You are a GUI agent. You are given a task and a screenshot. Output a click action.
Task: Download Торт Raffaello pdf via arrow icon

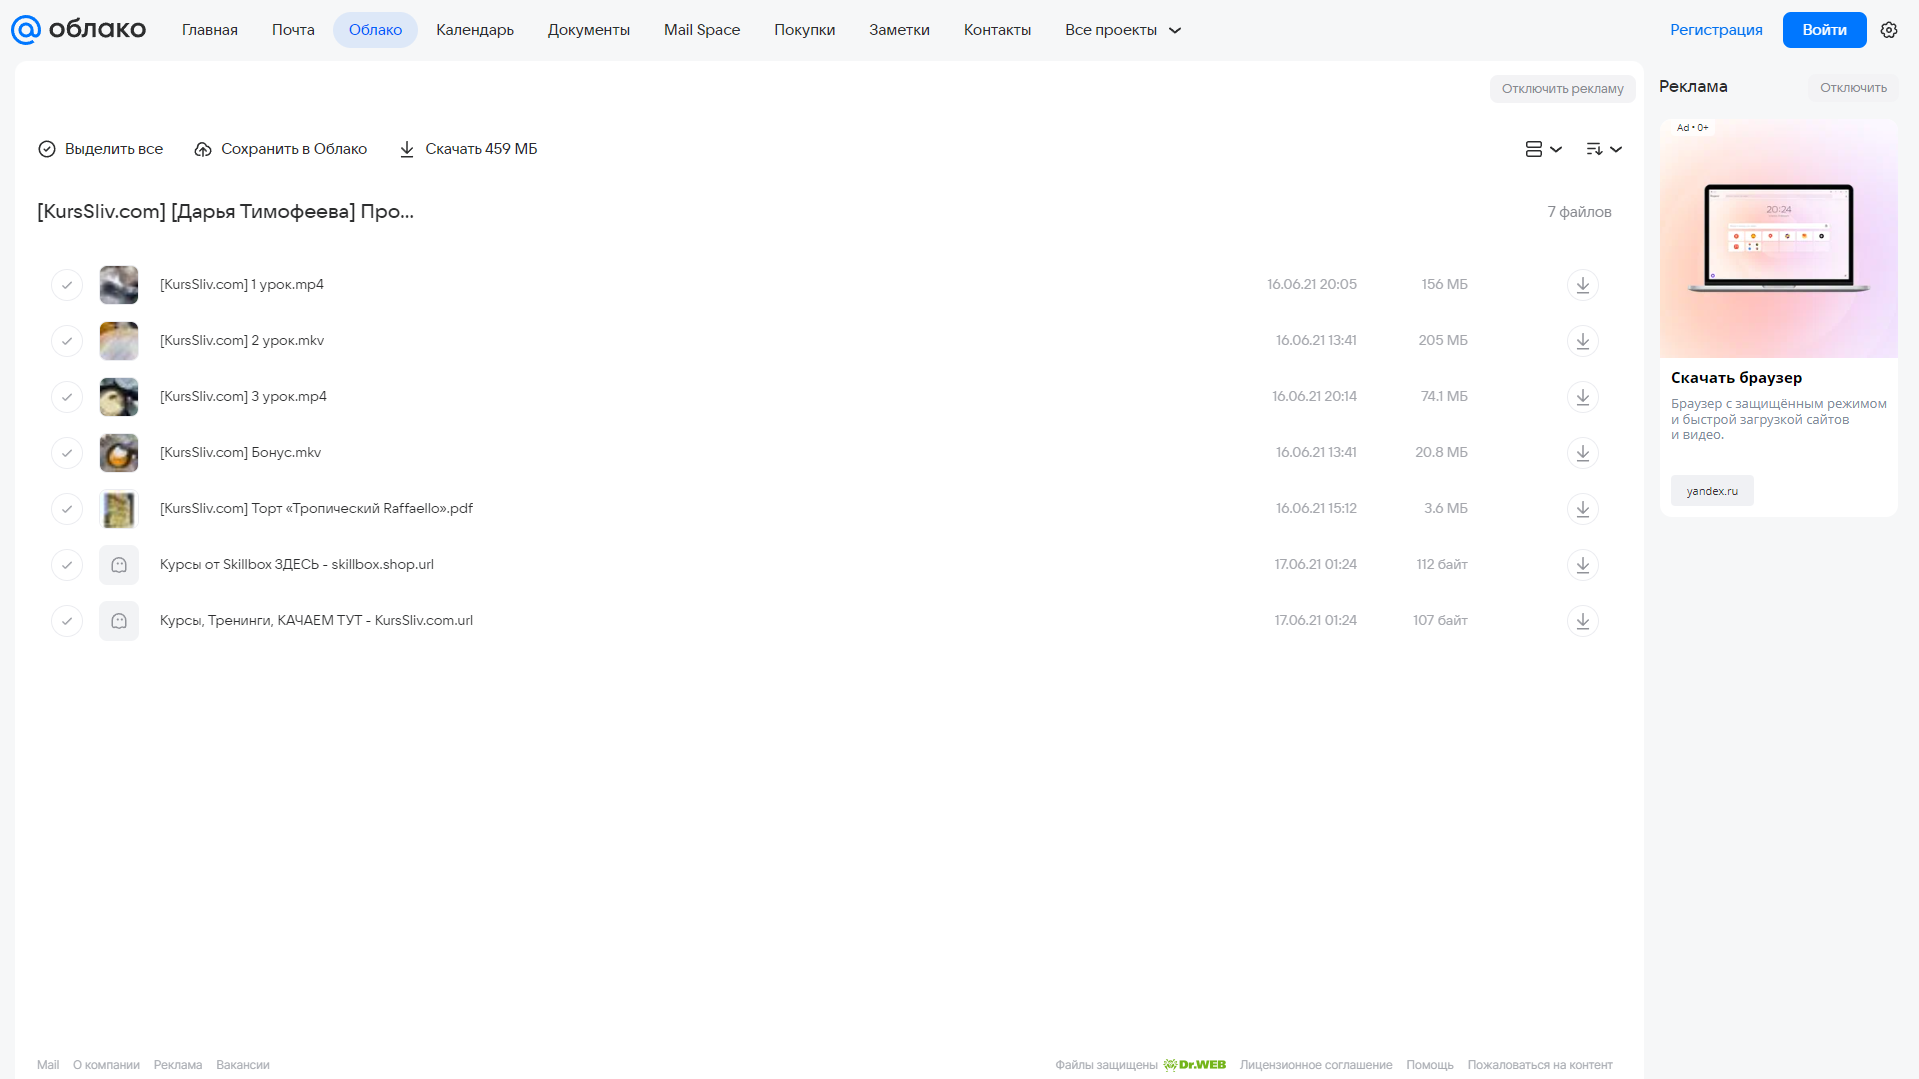[x=1582, y=509]
